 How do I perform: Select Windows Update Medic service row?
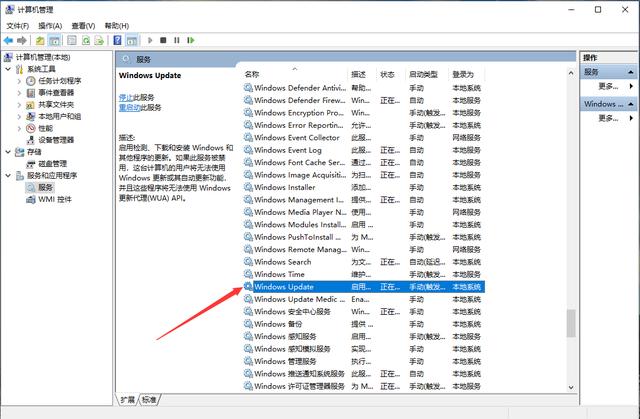click(x=364, y=299)
